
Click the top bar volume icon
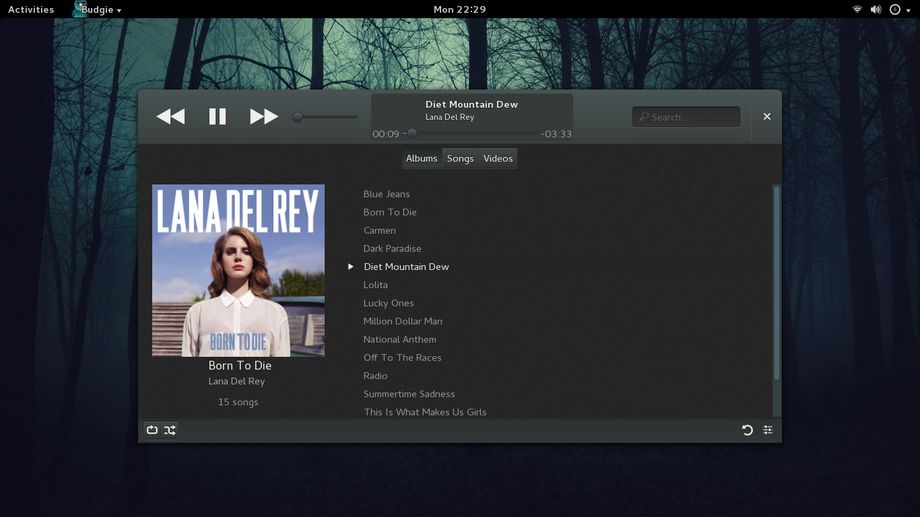click(875, 9)
